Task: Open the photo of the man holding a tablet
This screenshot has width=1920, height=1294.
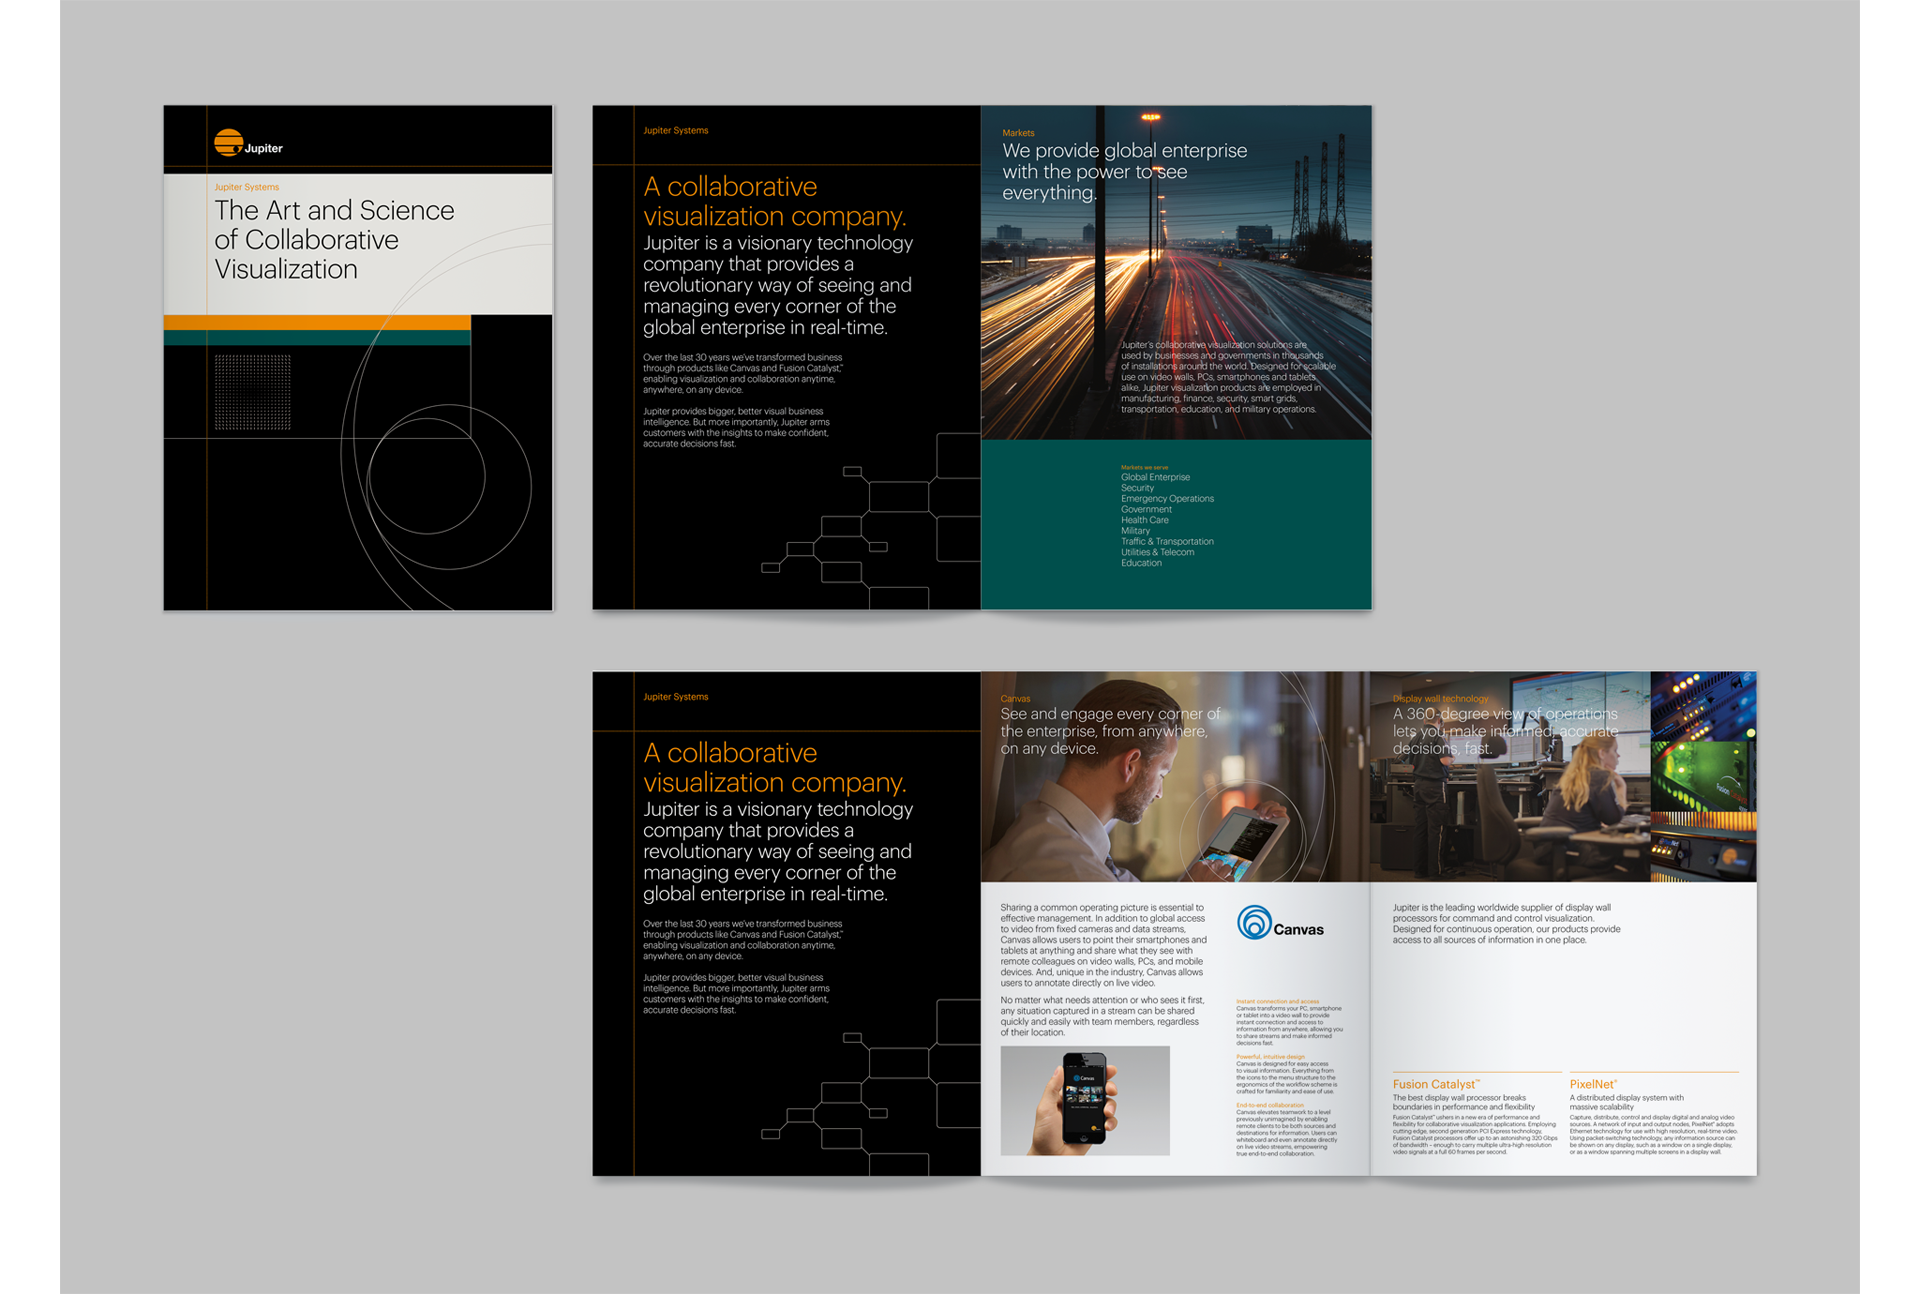Action: 1175,777
